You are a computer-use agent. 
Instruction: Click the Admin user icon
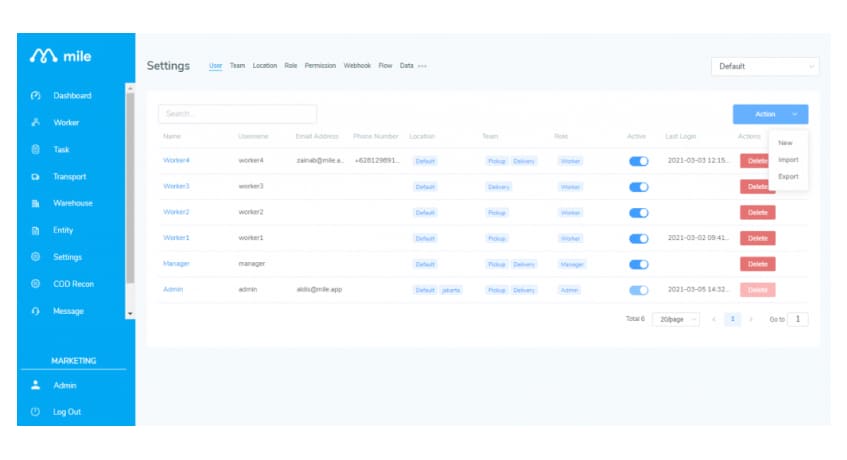(x=36, y=385)
